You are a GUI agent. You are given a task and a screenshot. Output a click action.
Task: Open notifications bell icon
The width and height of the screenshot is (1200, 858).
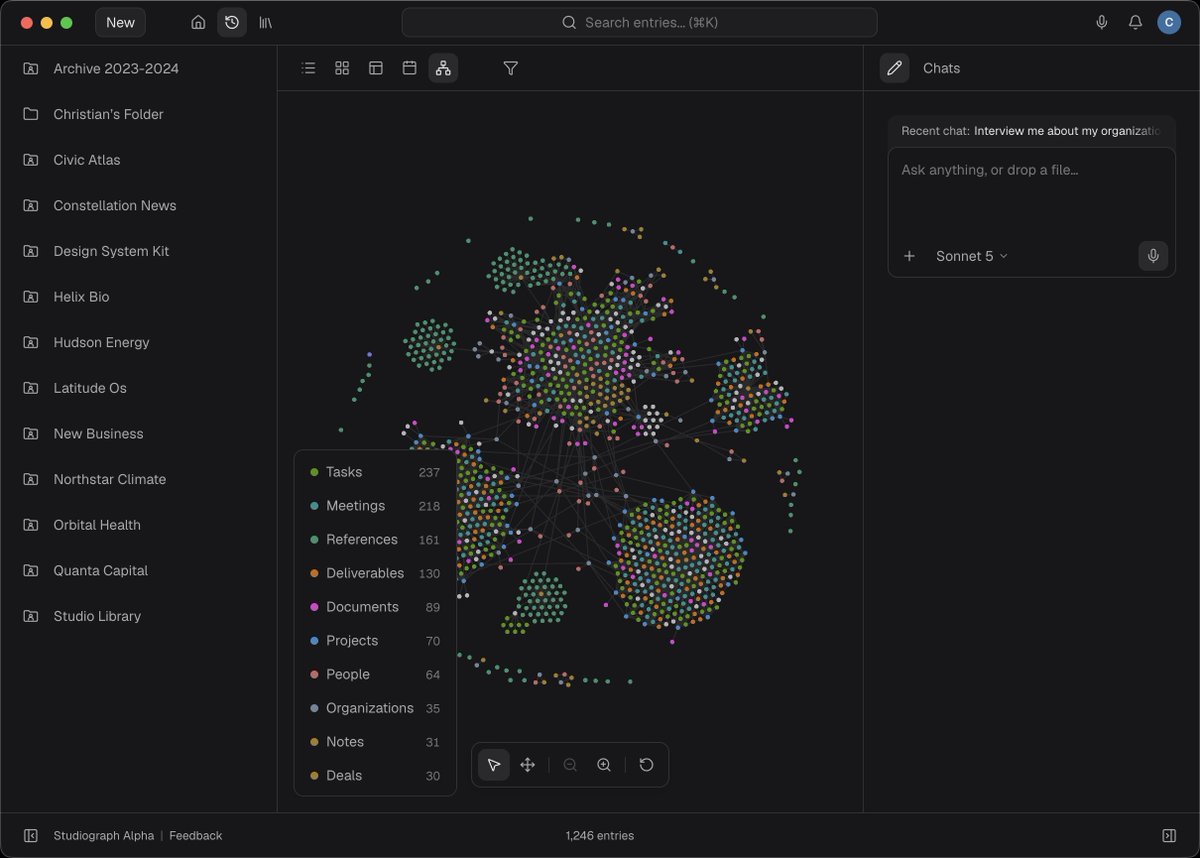[1135, 22]
